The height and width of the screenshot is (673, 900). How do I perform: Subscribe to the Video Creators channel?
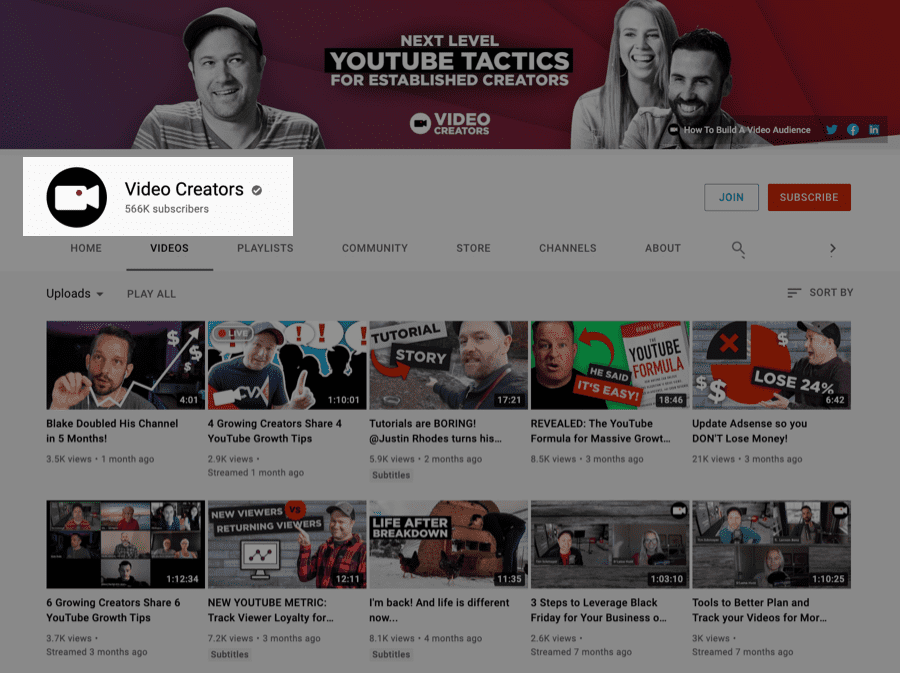[809, 197]
